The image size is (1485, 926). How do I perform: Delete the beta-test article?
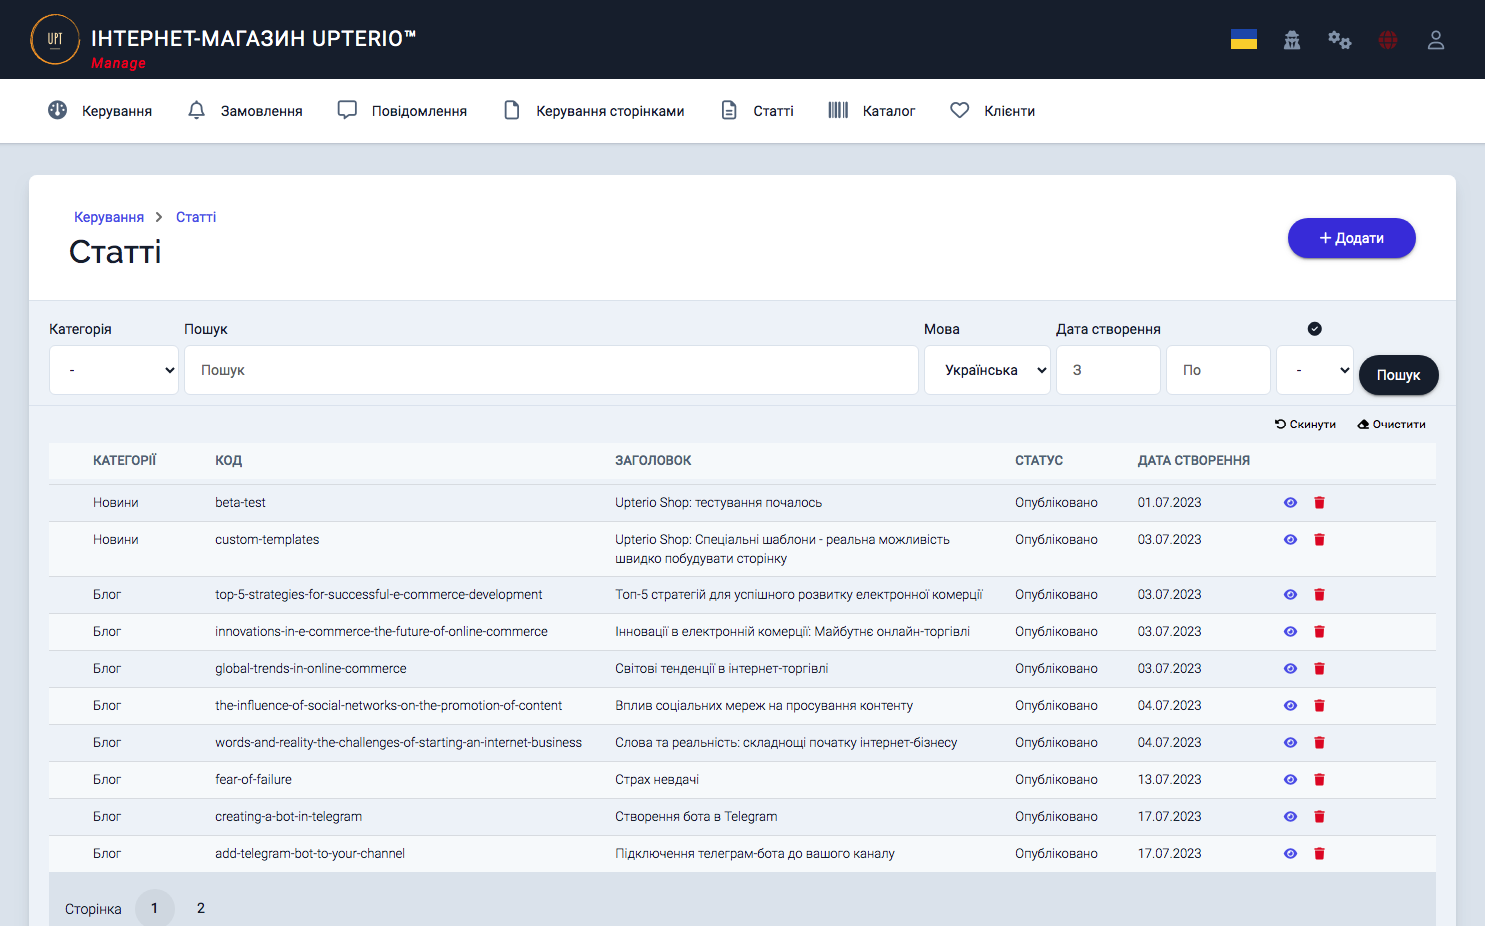(x=1319, y=503)
